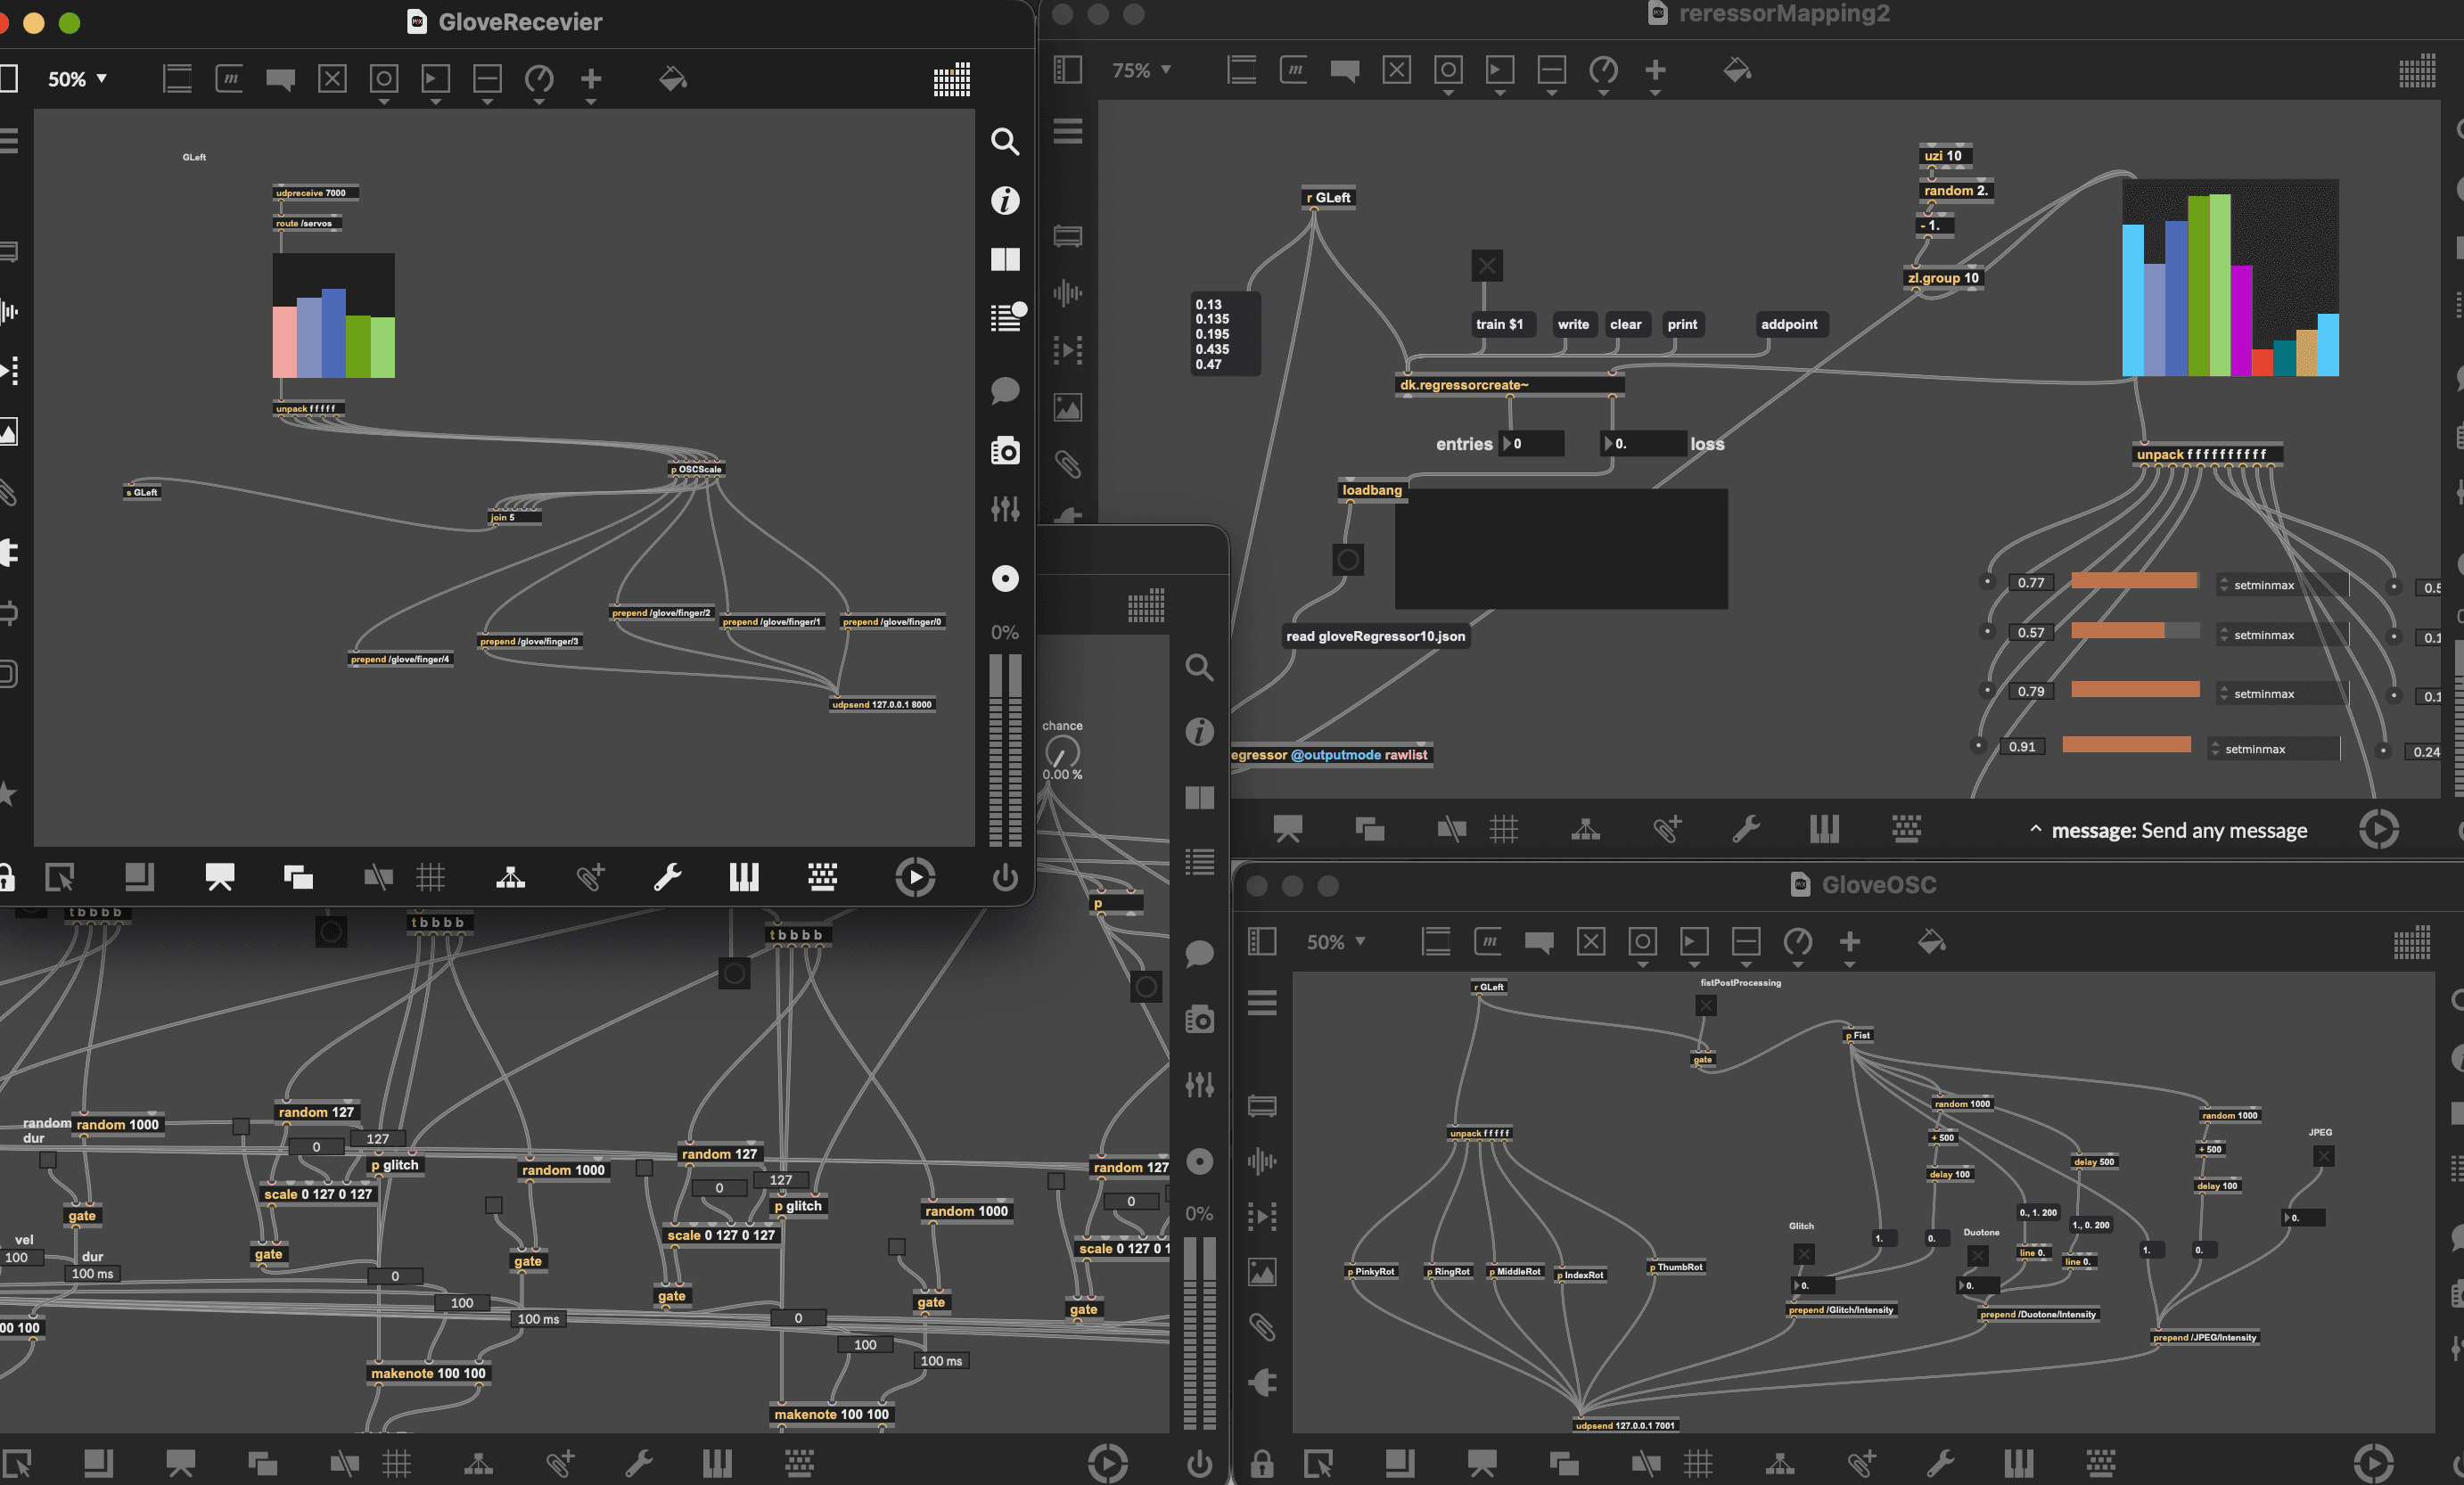This screenshot has height=1485, width=2464.
Task: Select udpsend 127.0.0.1 8000 object
Action: 882,705
